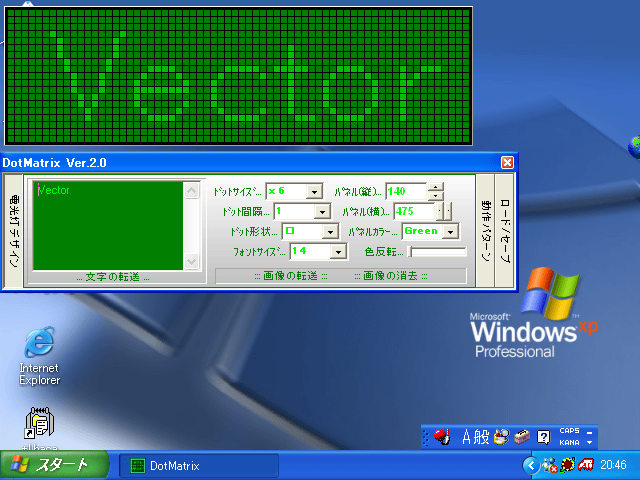Screen dimensions: 640x480
Task: Click the パネル(横) field showing 475
Action: 414,211
